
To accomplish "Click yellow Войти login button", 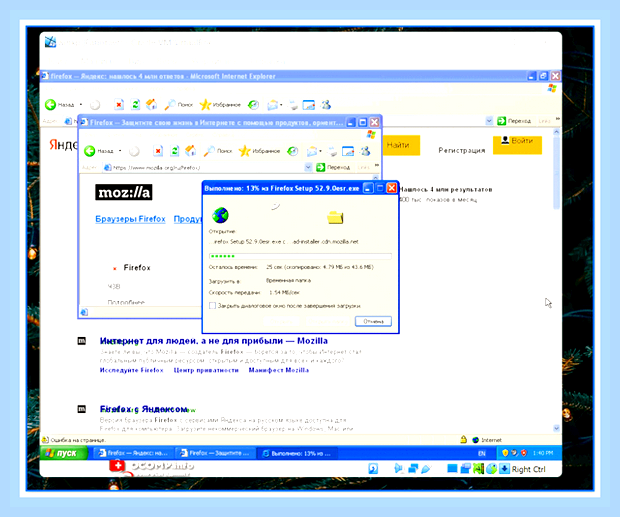I will [517, 145].
